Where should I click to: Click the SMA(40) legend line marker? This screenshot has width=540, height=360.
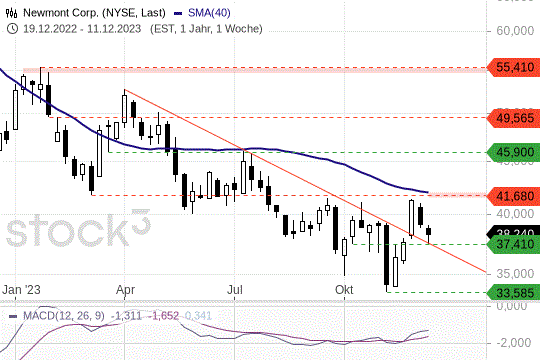178,13
